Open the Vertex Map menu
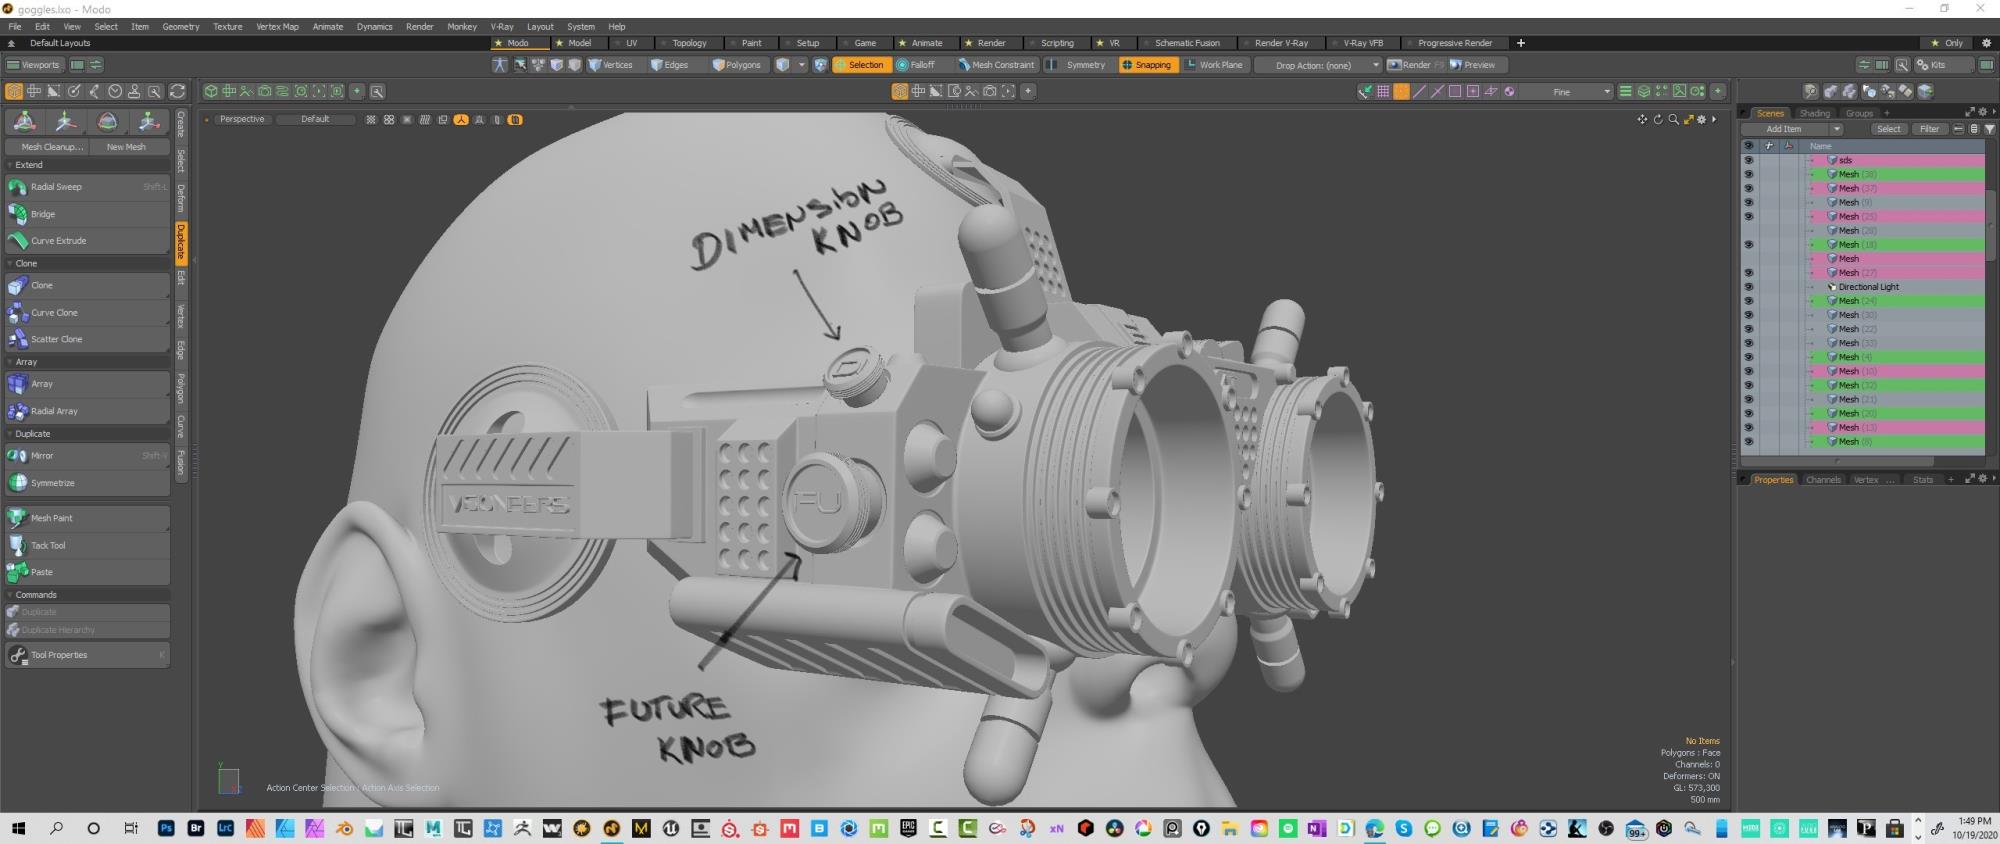This screenshot has width=2000, height=844. (x=277, y=27)
